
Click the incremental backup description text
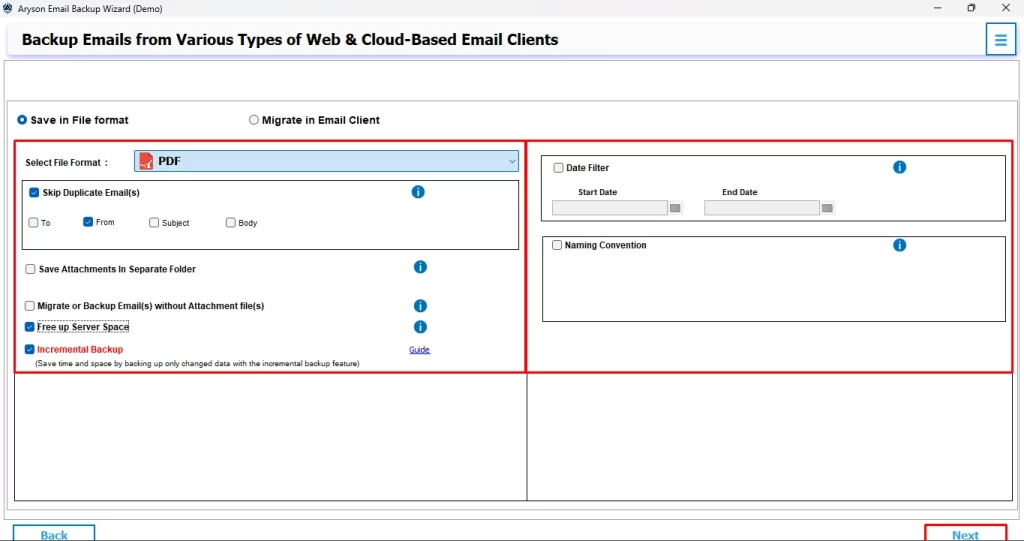[197, 363]
